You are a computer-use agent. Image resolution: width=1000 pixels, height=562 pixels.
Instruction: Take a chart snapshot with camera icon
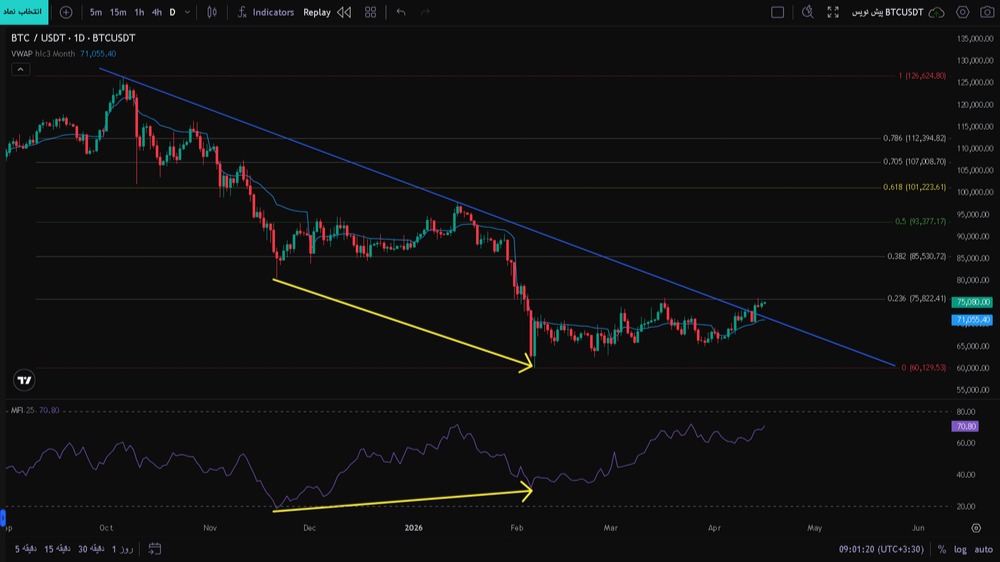pos(987,12)
